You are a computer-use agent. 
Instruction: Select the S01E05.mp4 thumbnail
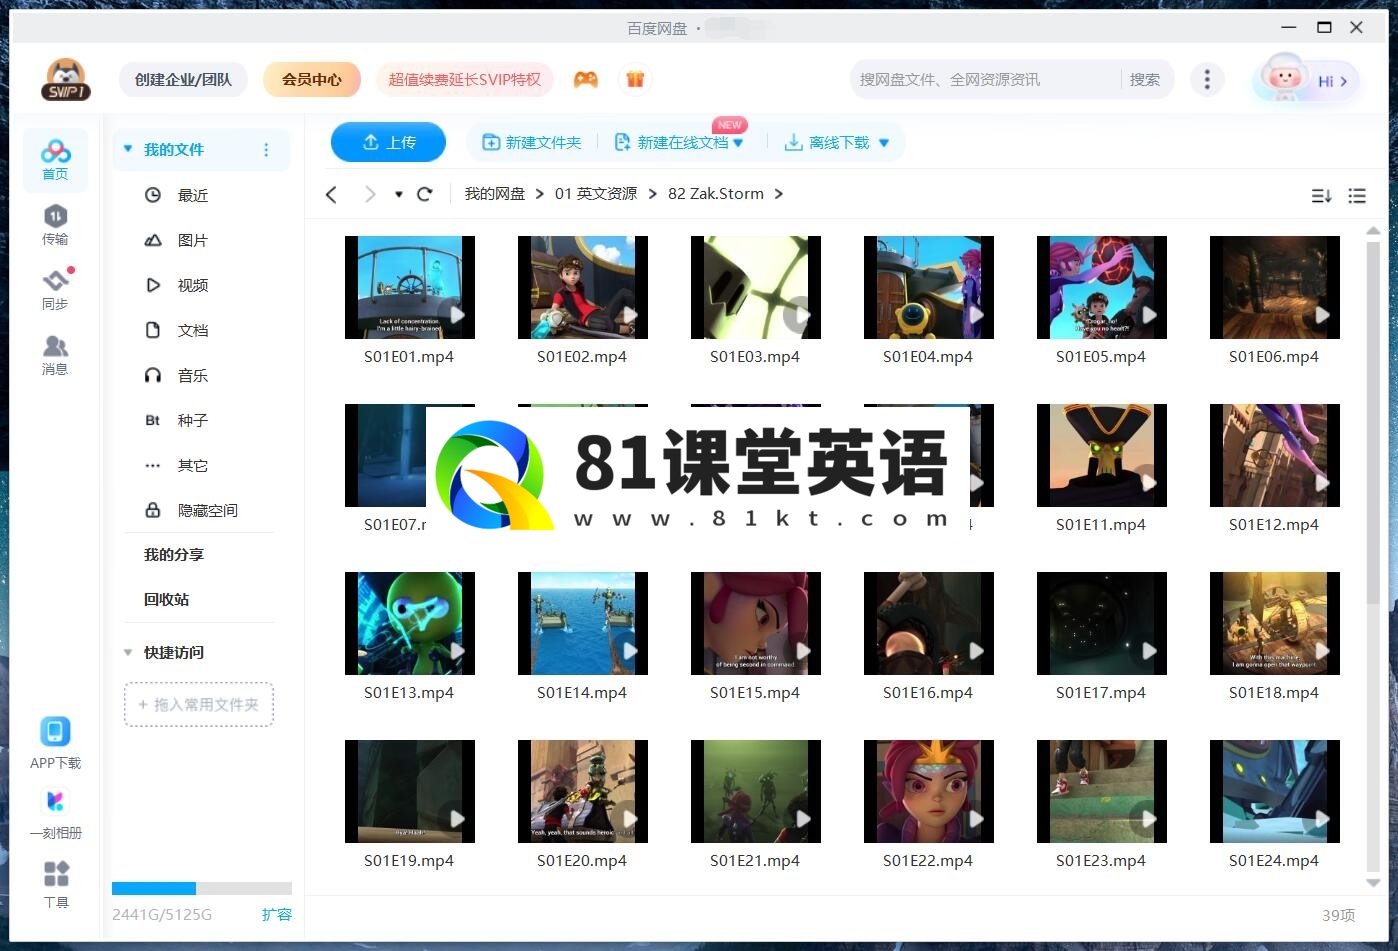1102,288
